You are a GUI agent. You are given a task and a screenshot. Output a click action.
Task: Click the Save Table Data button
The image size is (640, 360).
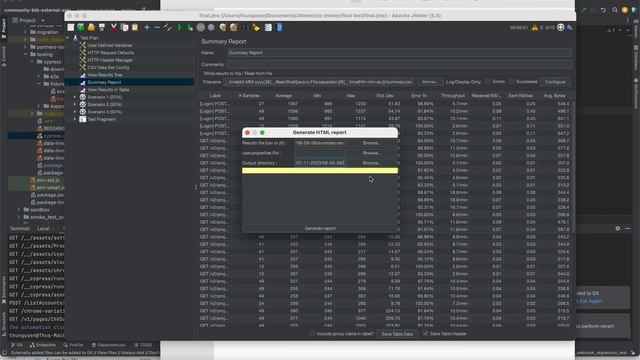point(397,334)
